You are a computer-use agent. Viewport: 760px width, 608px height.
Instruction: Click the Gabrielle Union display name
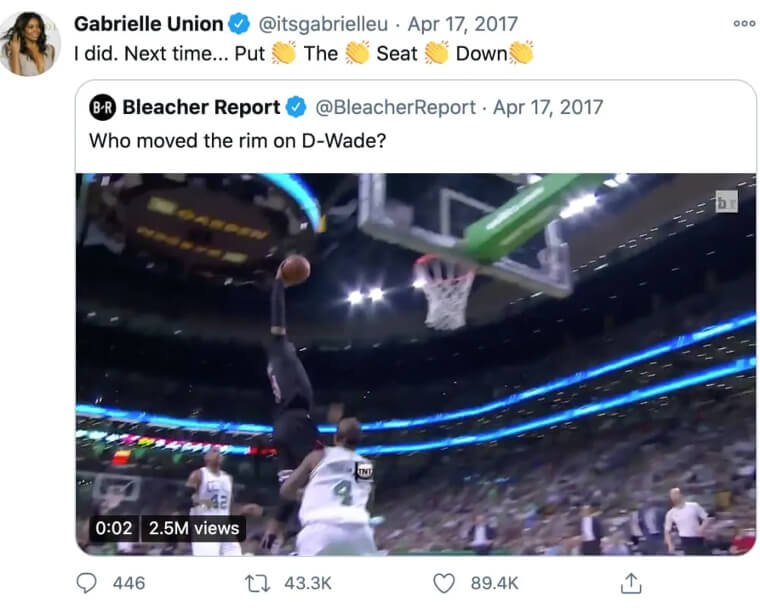click(x=148, y=22)
